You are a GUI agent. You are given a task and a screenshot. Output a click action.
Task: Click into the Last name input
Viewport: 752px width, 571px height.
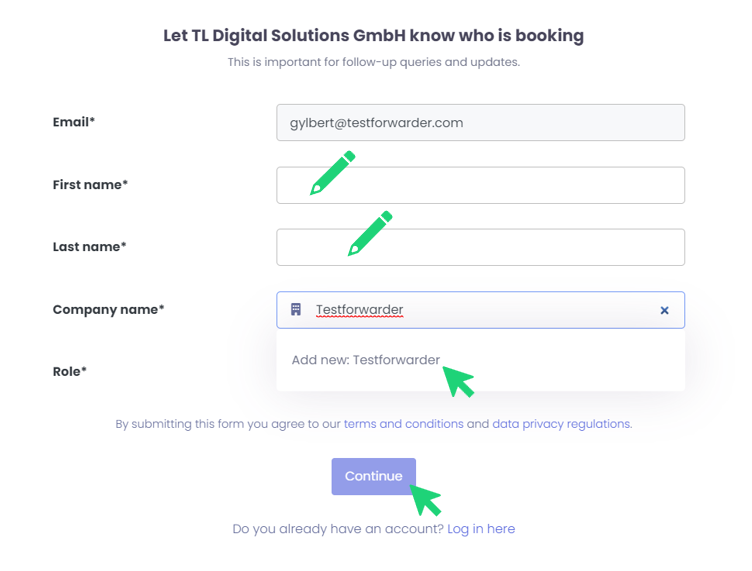(x=520, y=248)
